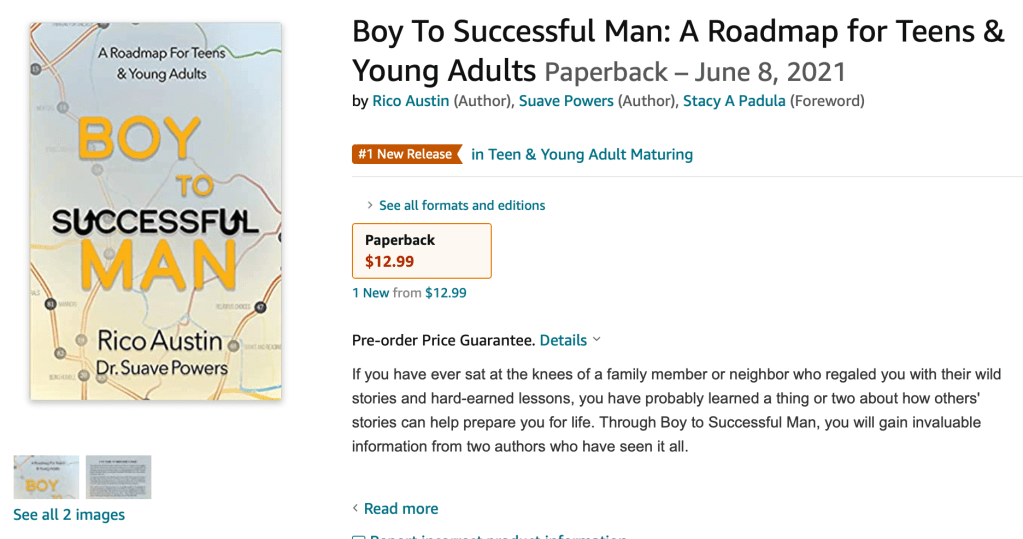1023x539 pixels.
Task: Select the Paperback $12.99 format option
Action: (422, 251)
